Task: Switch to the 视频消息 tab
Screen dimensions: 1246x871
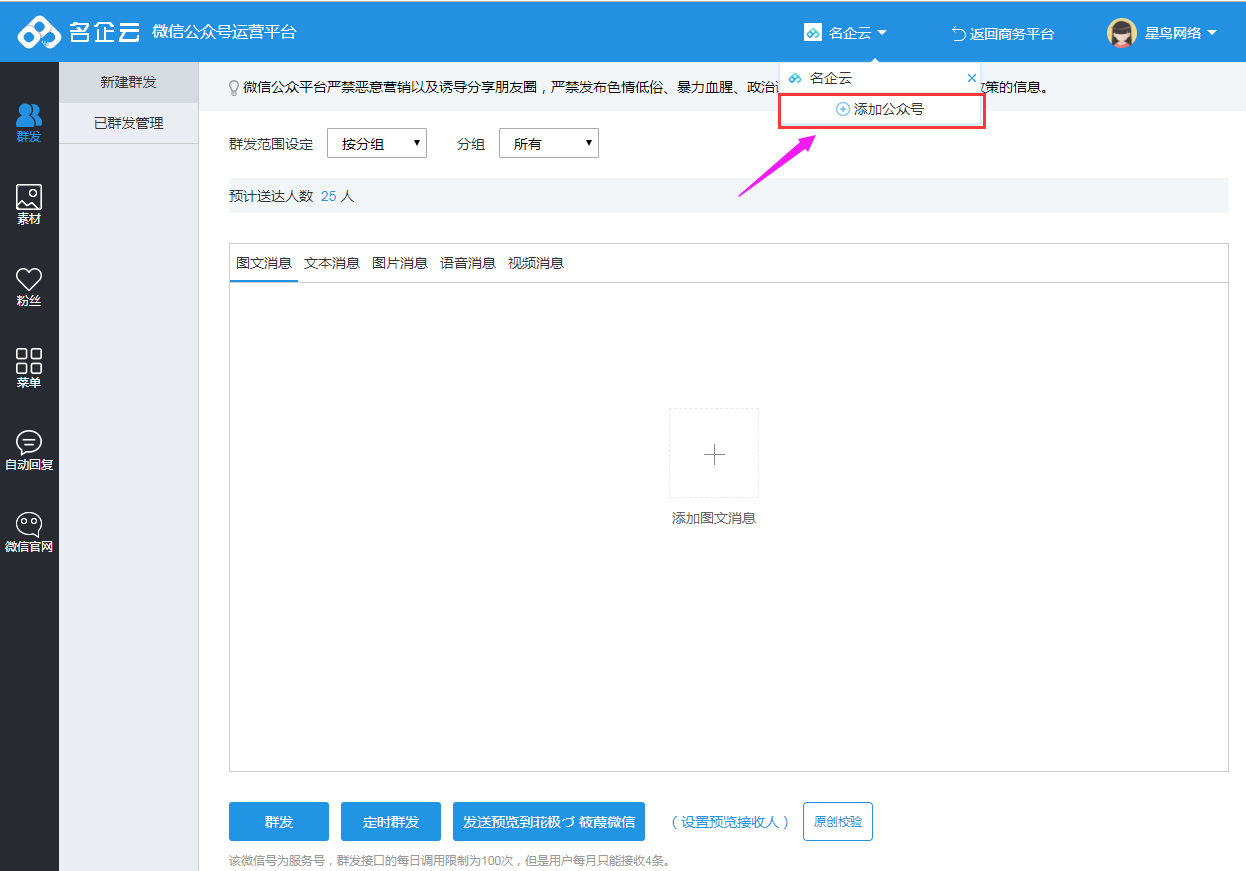Action: pos(536,263)
